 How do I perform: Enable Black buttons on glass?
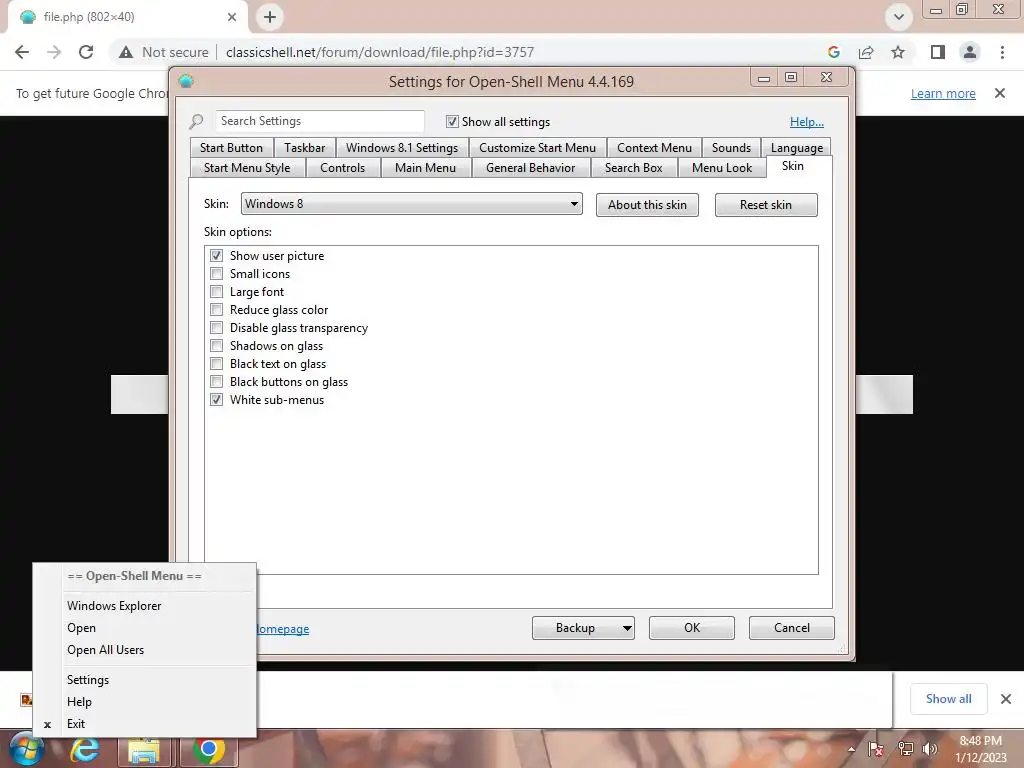pos(216,381)
